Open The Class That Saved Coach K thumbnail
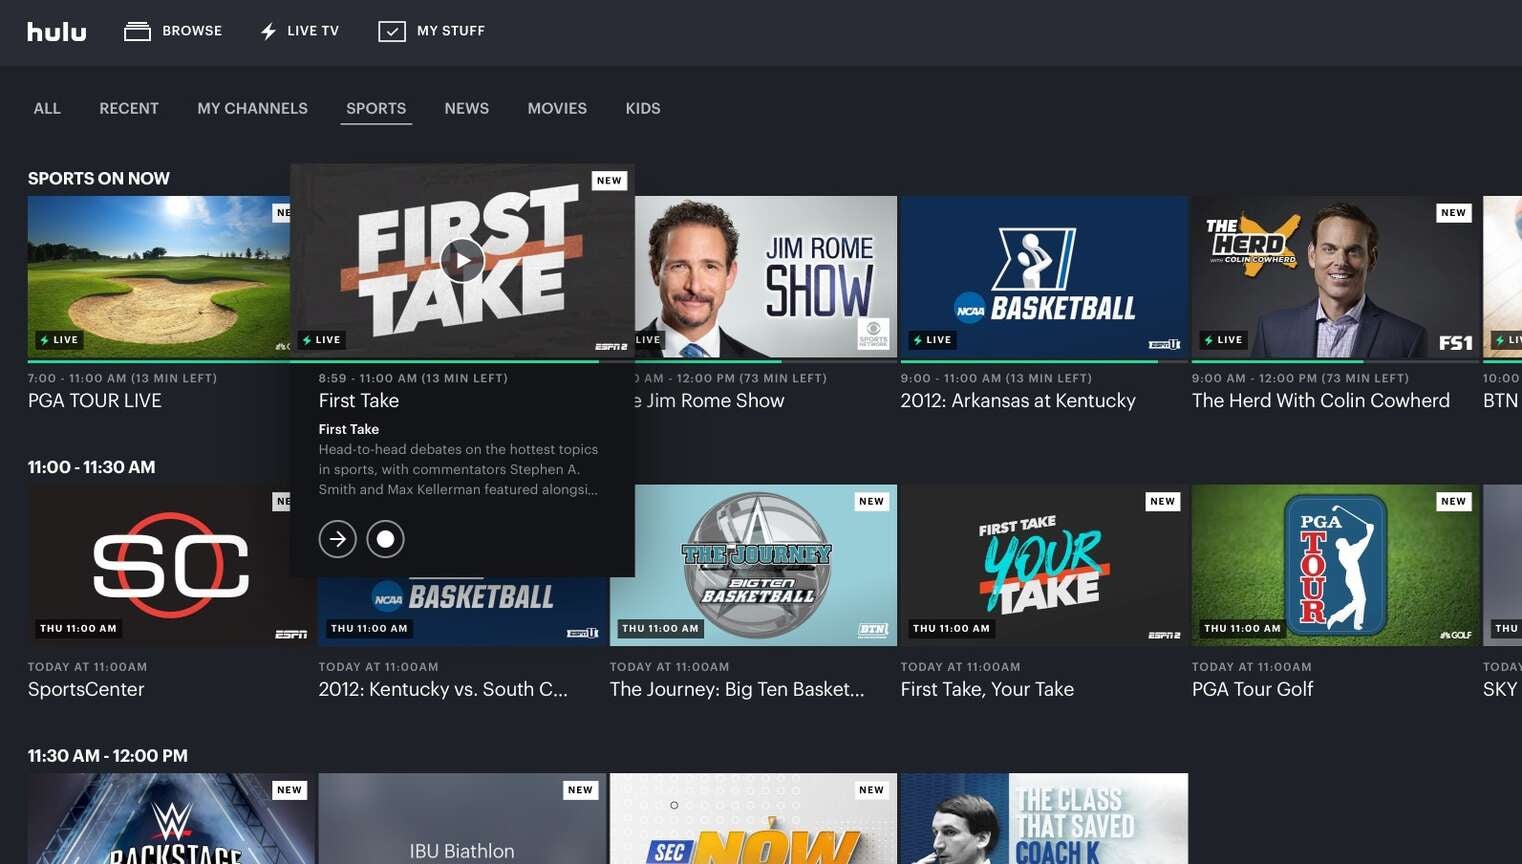 (1044, 818)
